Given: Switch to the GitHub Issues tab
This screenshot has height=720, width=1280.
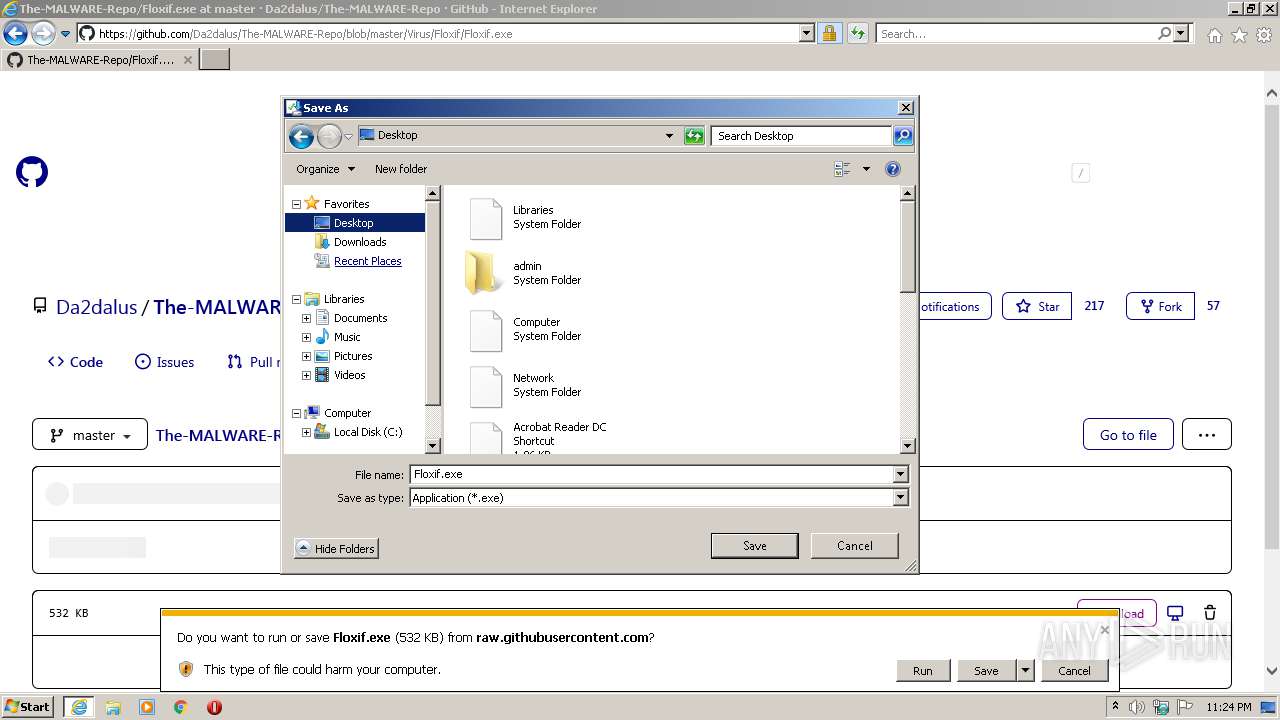Looking at the screenshot, I should 165,362.
